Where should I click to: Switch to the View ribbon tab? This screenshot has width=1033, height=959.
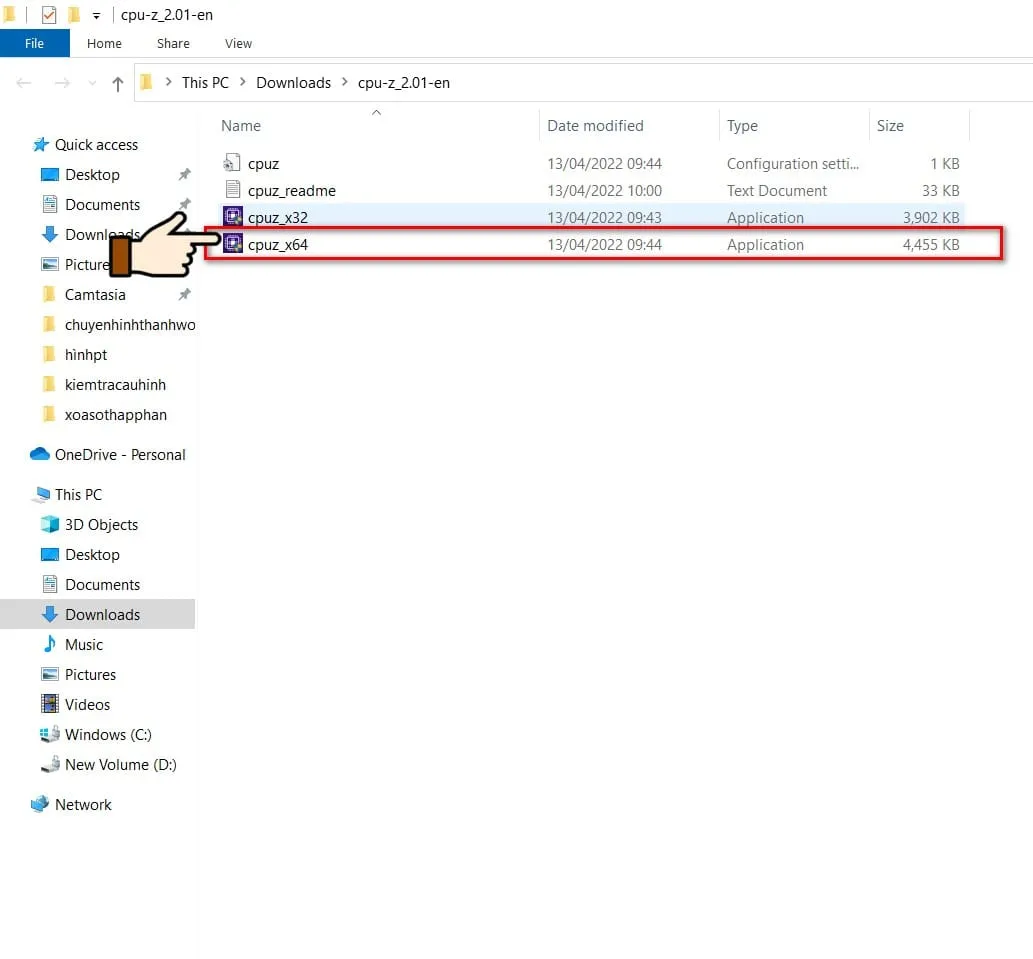238,44
